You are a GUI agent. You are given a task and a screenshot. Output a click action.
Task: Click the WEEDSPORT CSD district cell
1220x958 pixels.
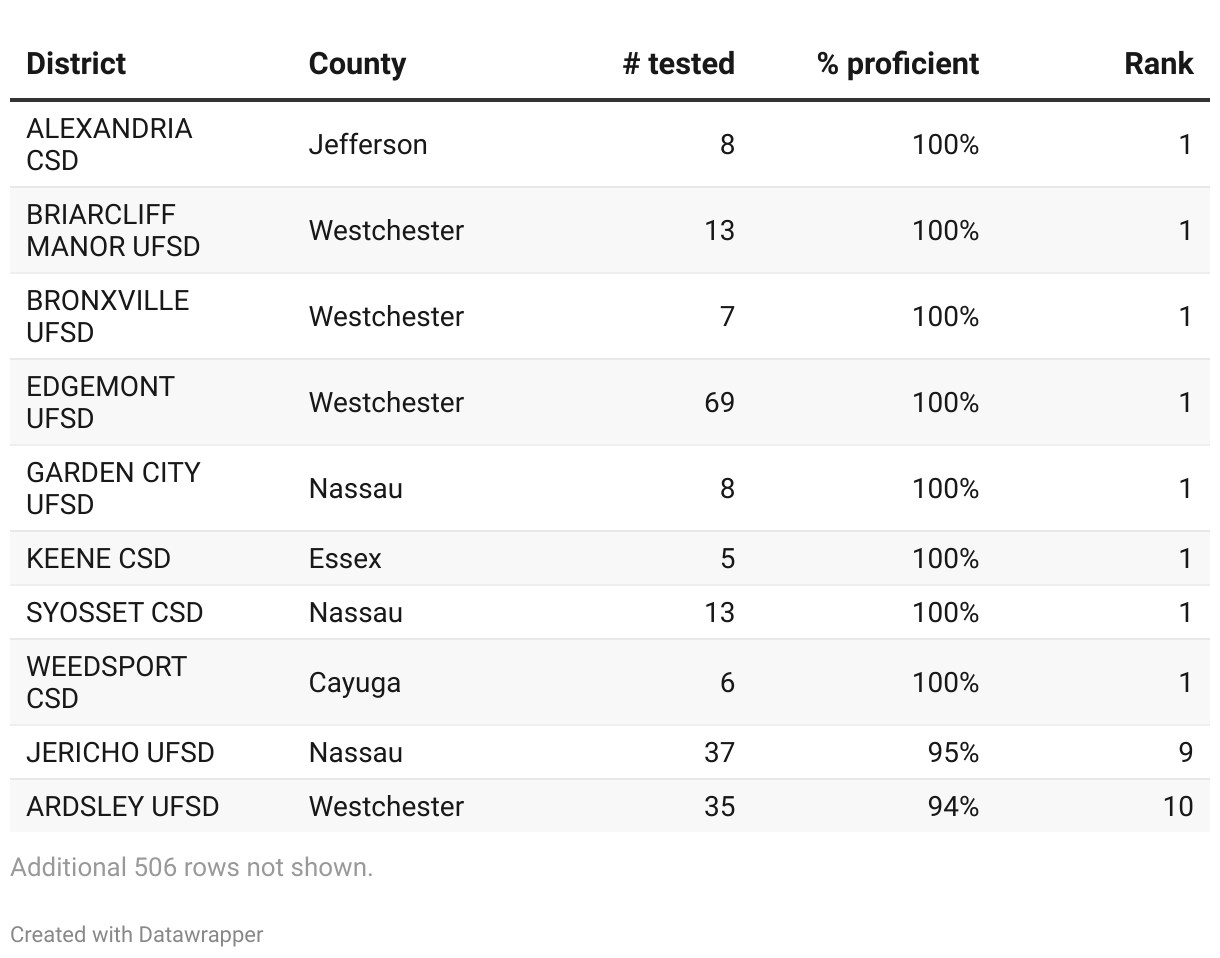[x=106, y=682]
